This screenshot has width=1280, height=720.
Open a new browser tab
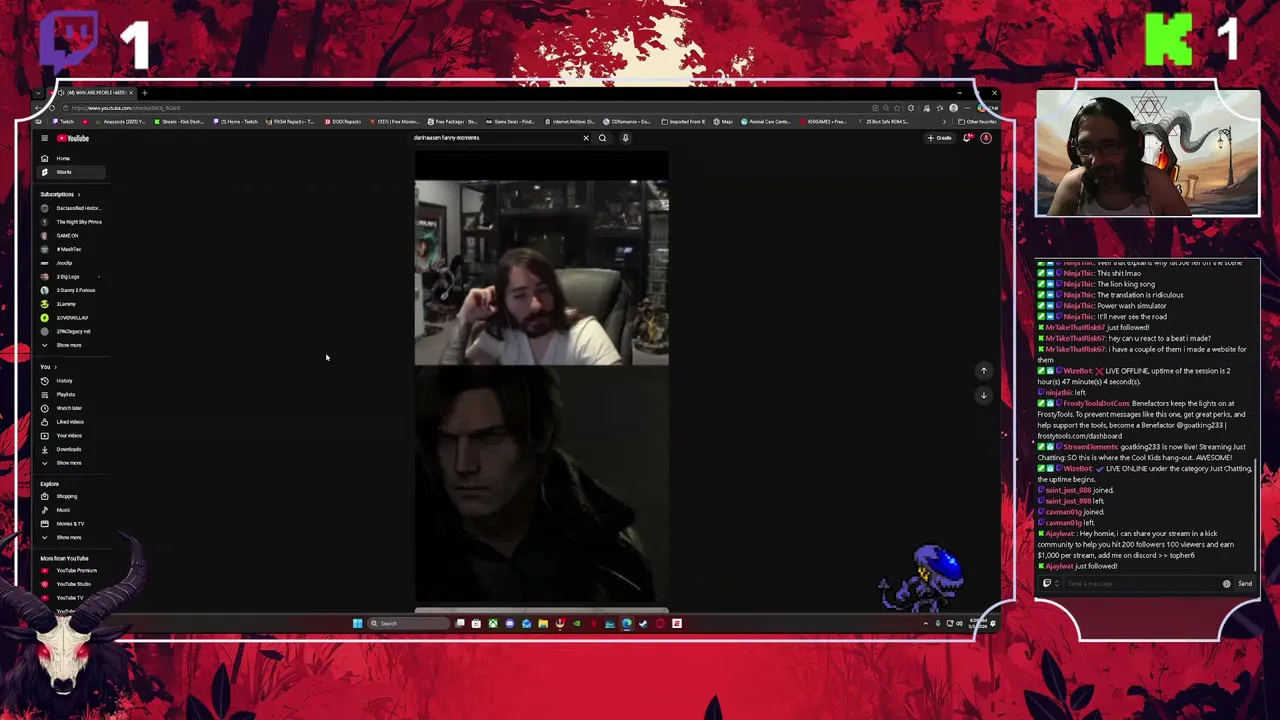coord(144,93)
